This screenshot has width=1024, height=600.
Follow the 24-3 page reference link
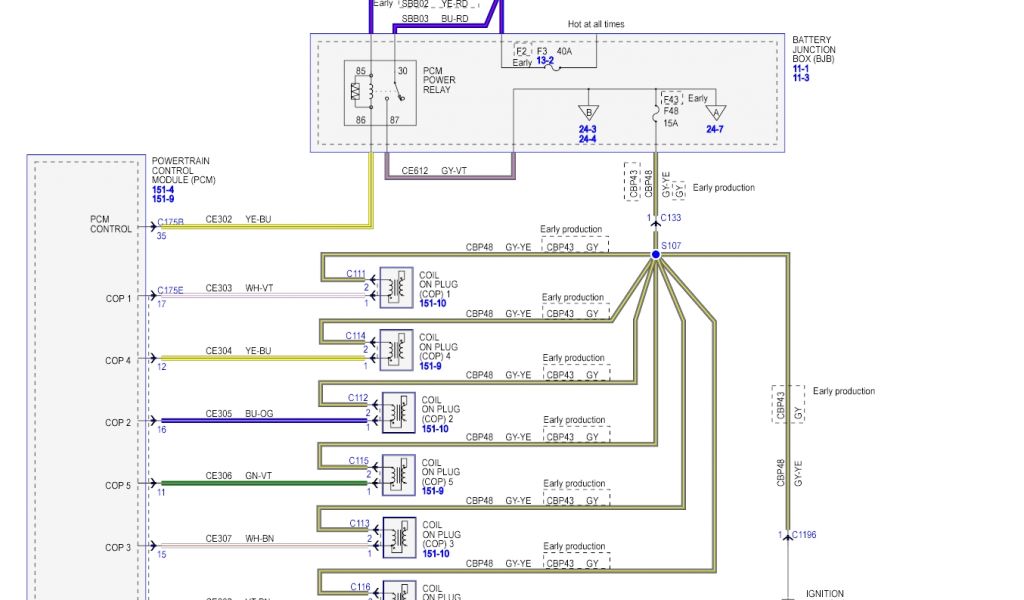point(588,129)
